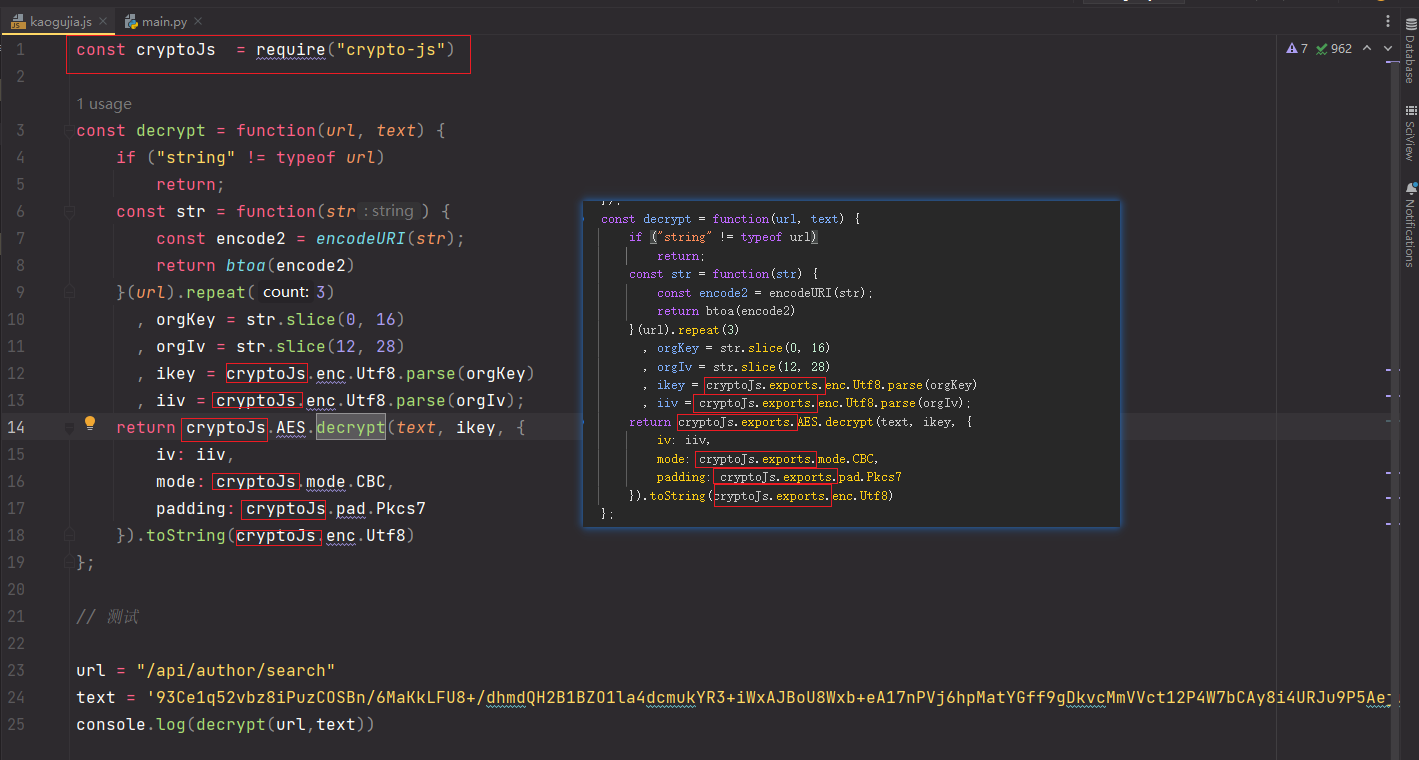Viewport: 1419px width, 760px height.
Task: Click the '// 测试' comment on line 21
Action: pyautogui.click(x=108, y=617)
